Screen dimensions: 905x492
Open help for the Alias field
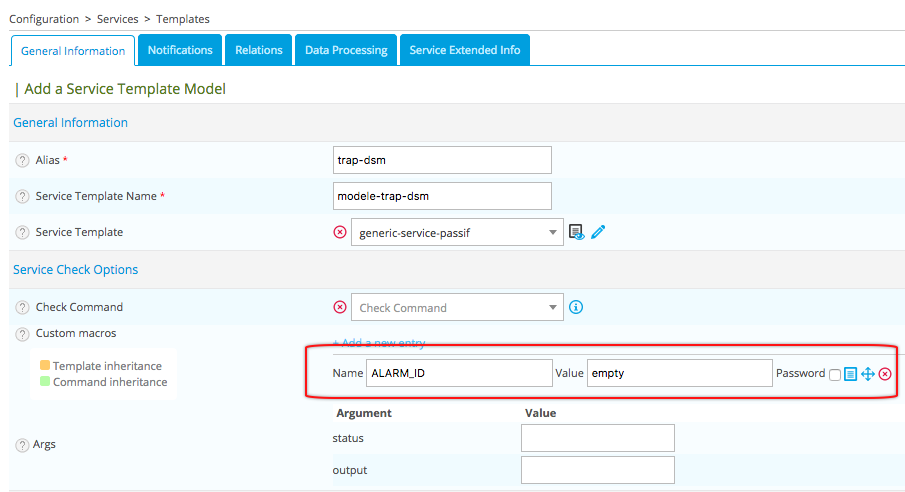coord(22,160)
